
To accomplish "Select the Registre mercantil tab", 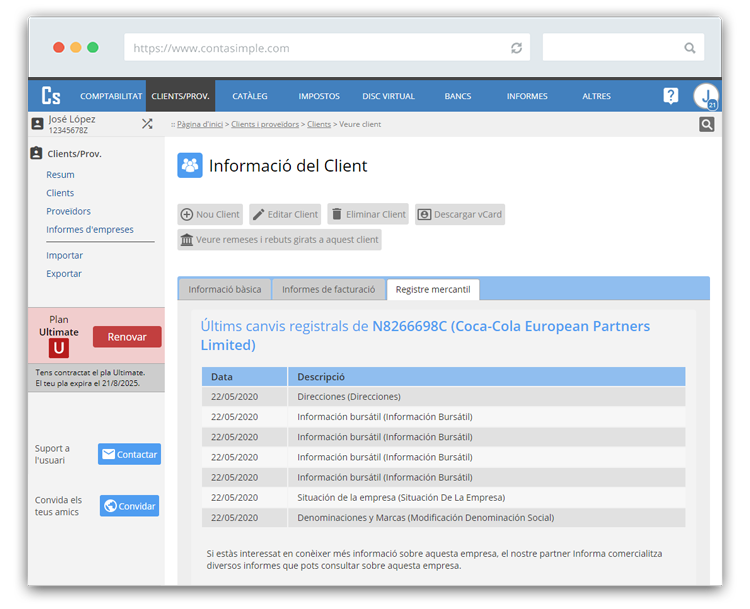I will click(x=433, y=289).
